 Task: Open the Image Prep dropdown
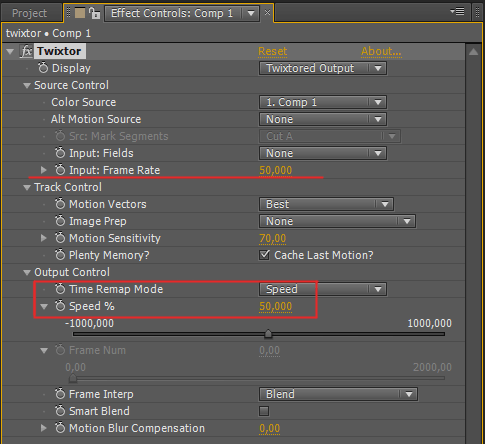(337, 221)
